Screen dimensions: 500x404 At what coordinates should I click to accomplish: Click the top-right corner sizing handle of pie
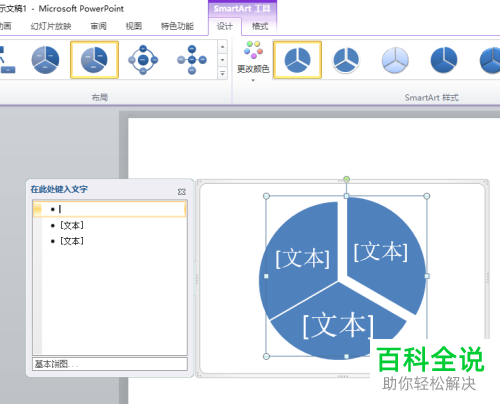427,196
